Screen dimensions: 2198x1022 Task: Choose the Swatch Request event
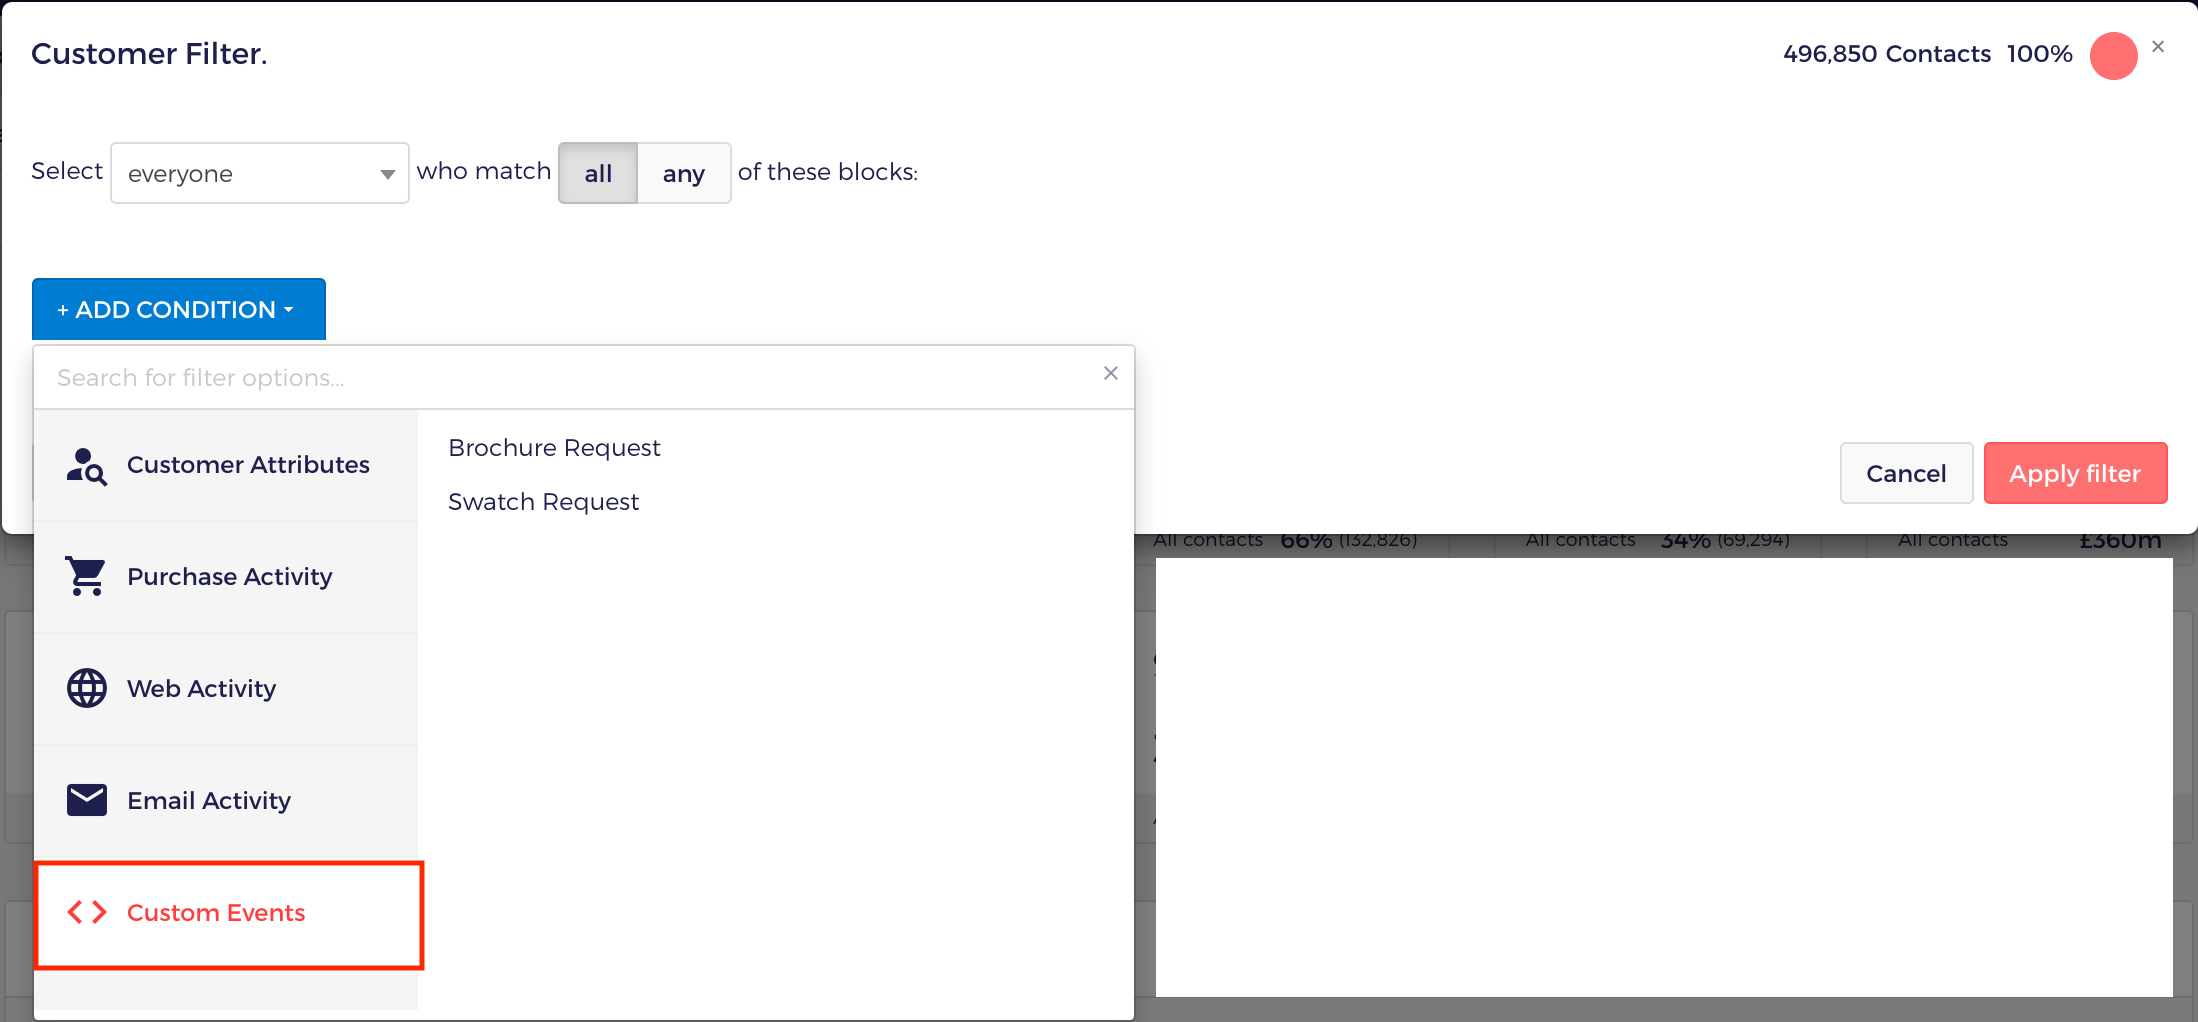pos(543,502)
